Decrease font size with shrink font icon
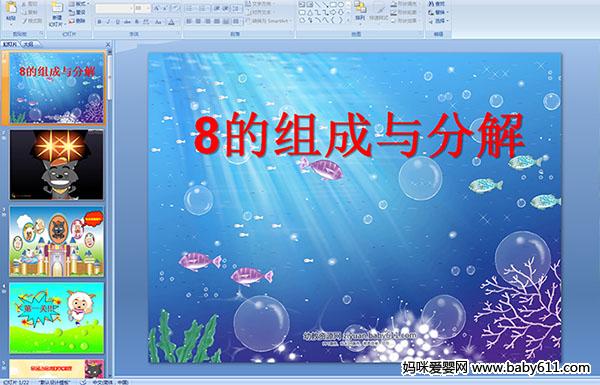600x385 pixels. coord(166,8)
